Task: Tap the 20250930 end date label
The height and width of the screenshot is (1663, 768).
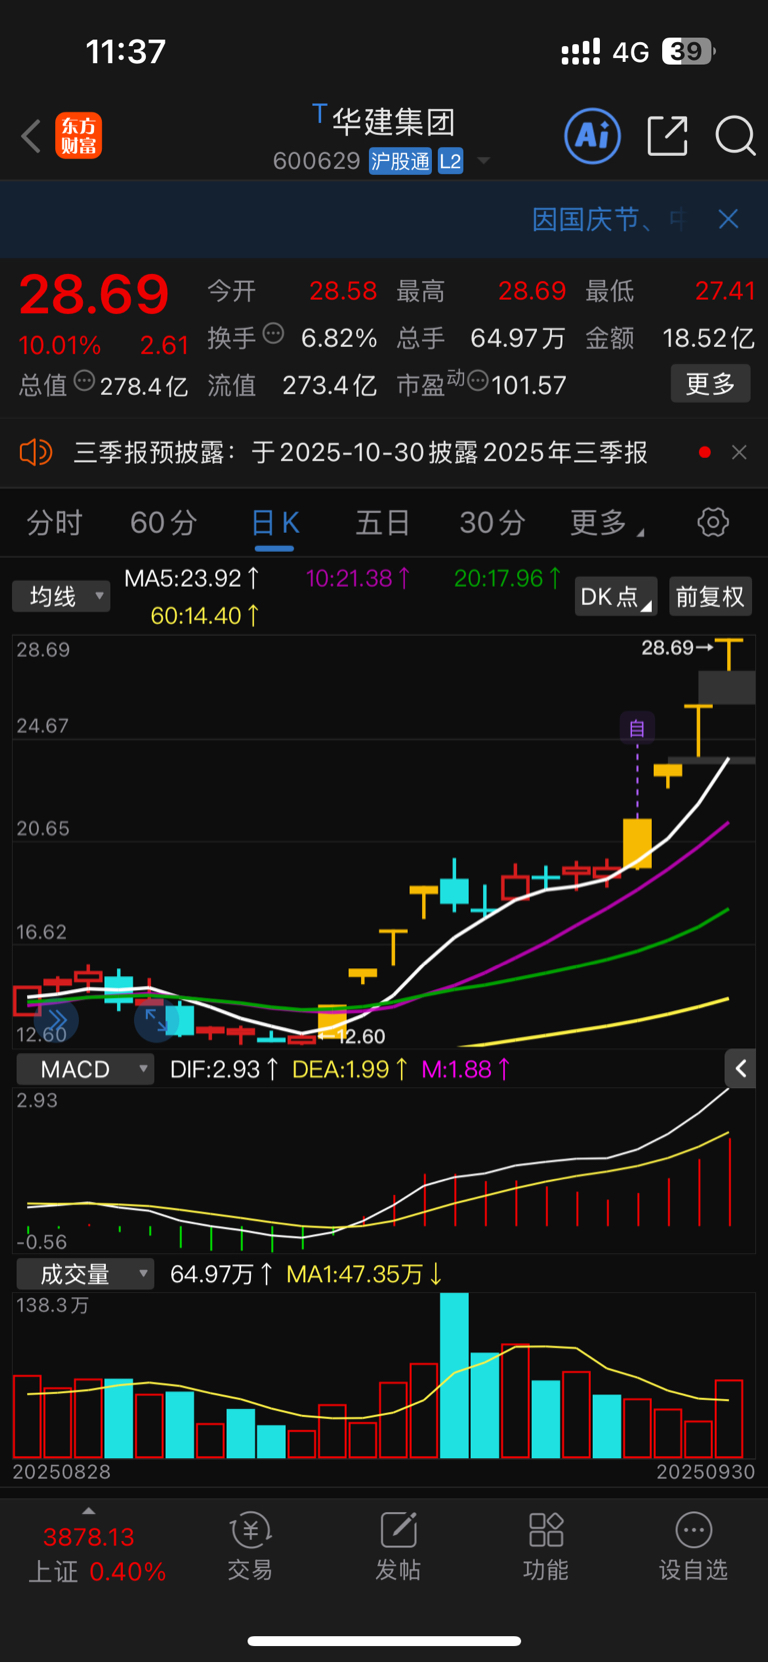Action: (706, 1472)
